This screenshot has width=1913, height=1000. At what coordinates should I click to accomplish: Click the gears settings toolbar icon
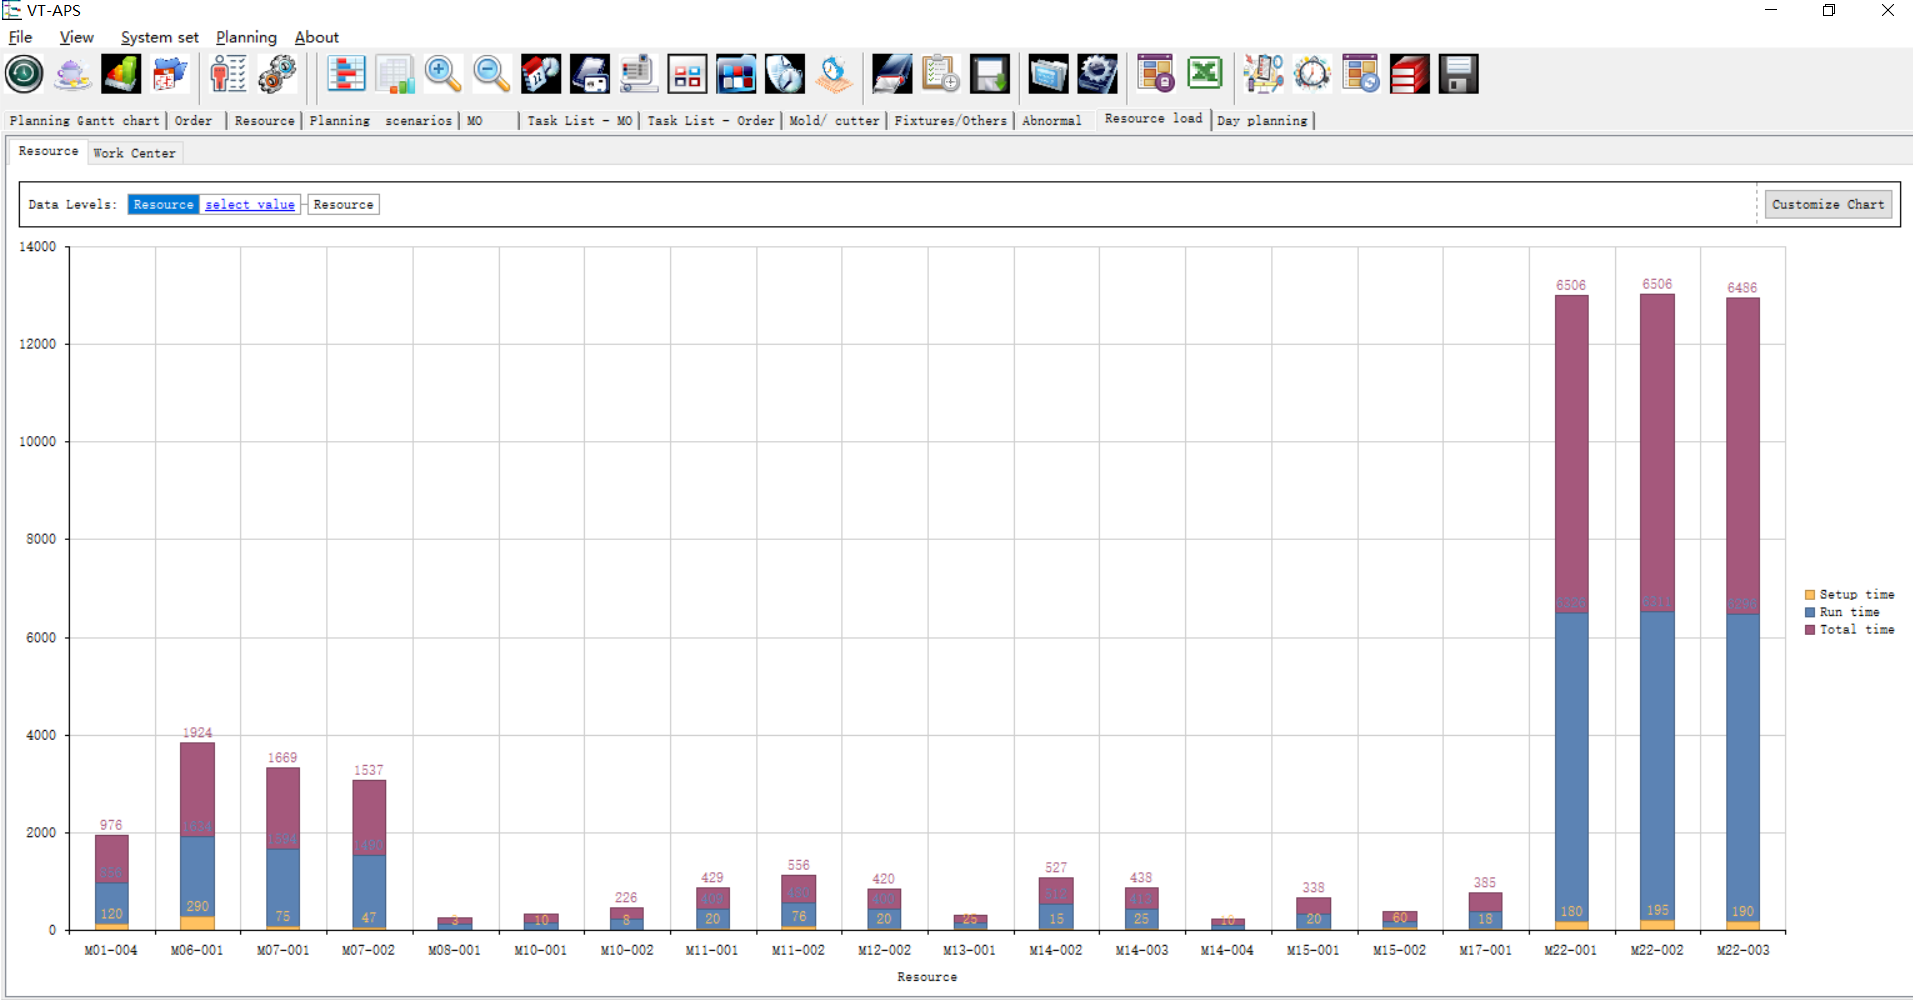point(277,74)
